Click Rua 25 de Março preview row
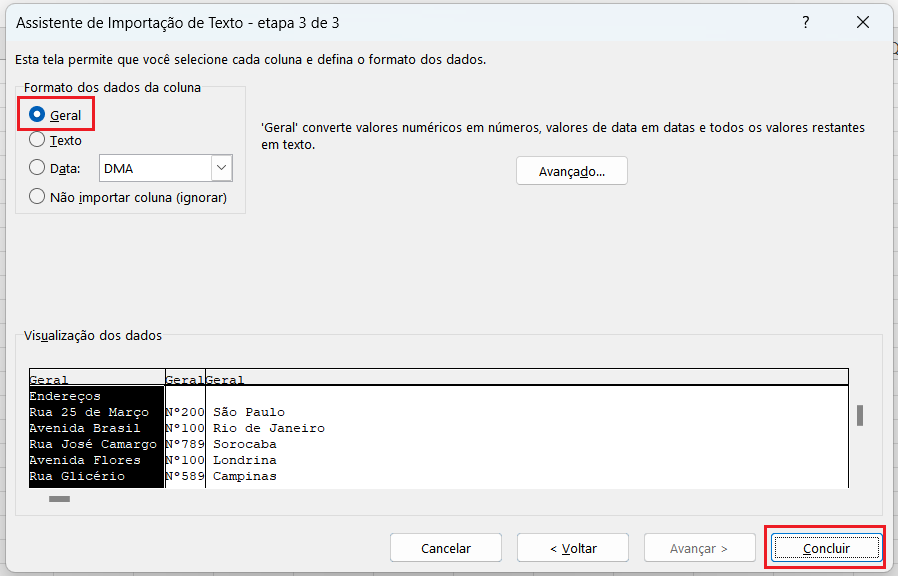The width and height of the screenshot is (898, 576). (89, 412)
